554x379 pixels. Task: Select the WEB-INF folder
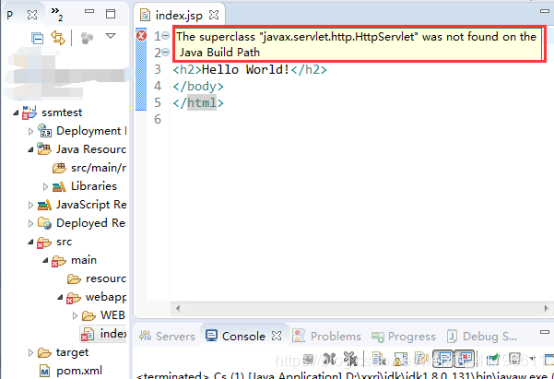(113, 315)
